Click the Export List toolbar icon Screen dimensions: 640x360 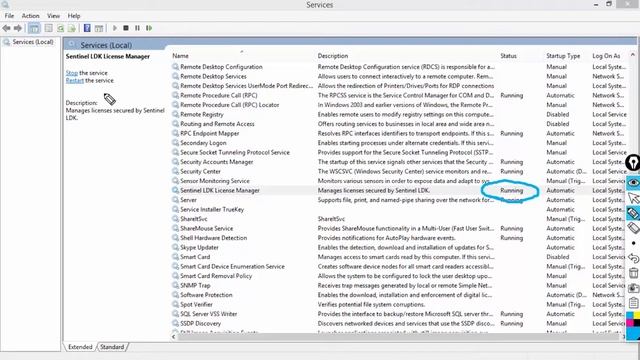(x=72, y=28)
